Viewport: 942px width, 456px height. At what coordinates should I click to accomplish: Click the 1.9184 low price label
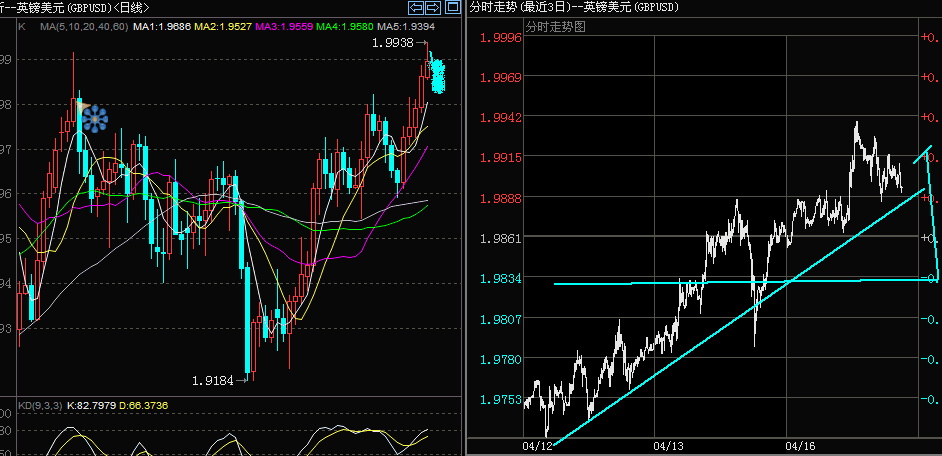click(213, 380)
